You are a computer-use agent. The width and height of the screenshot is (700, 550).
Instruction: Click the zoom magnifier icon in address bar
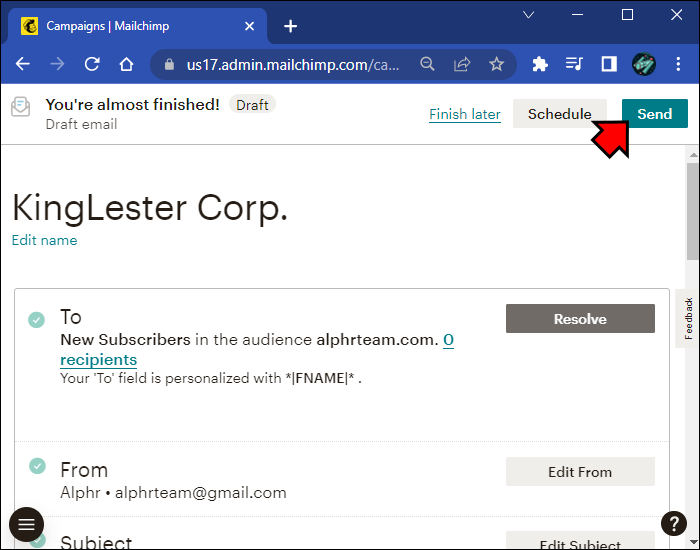[427, 64]
